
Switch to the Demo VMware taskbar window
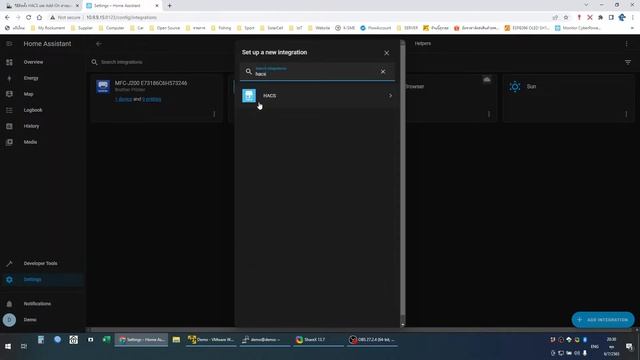[211, 340]
